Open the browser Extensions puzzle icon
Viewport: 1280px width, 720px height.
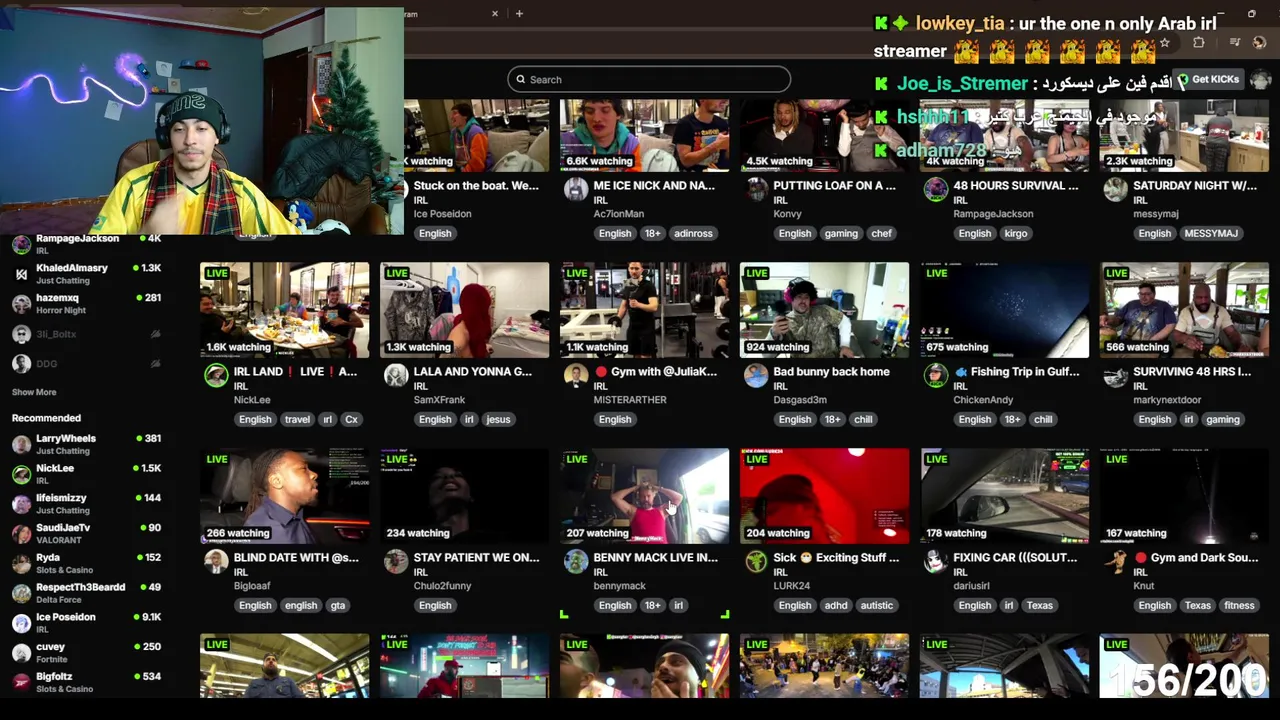tap(1199, 43)
